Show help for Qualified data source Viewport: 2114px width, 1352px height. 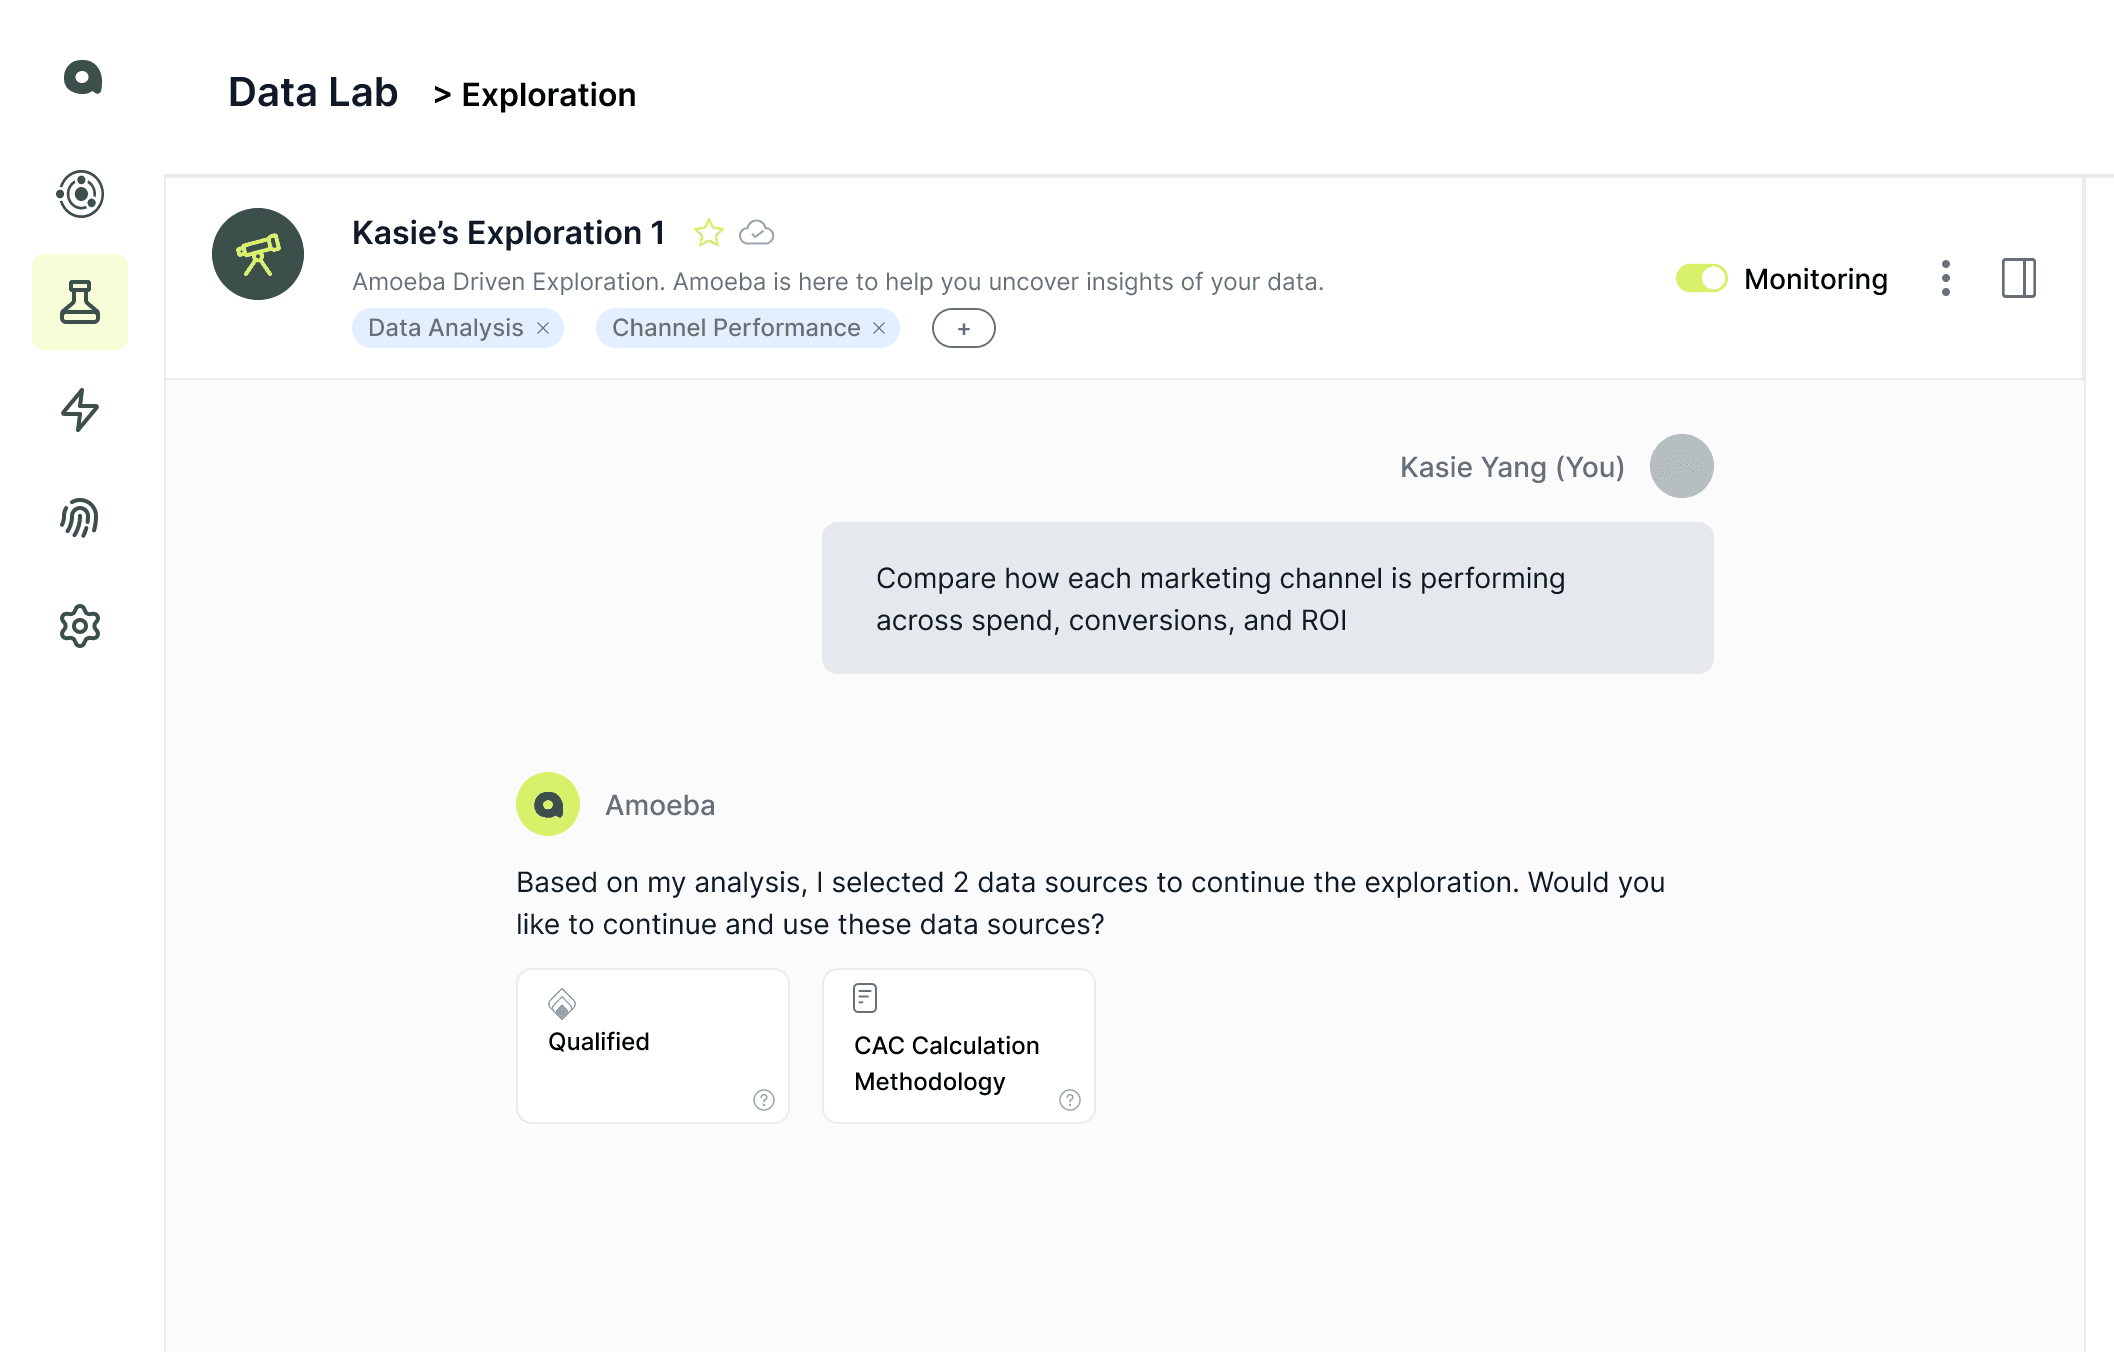pyautogui.click(x=764, y=1100)
